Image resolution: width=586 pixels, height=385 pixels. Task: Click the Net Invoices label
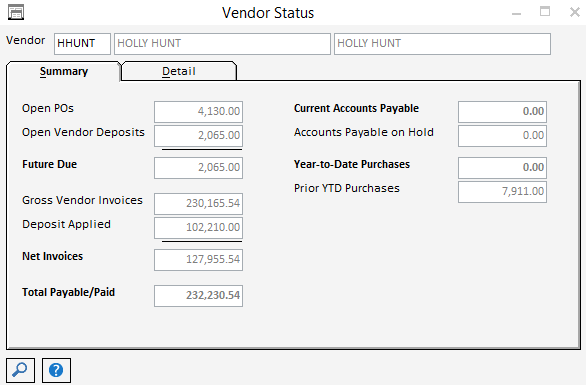click(x=52, y=256)
